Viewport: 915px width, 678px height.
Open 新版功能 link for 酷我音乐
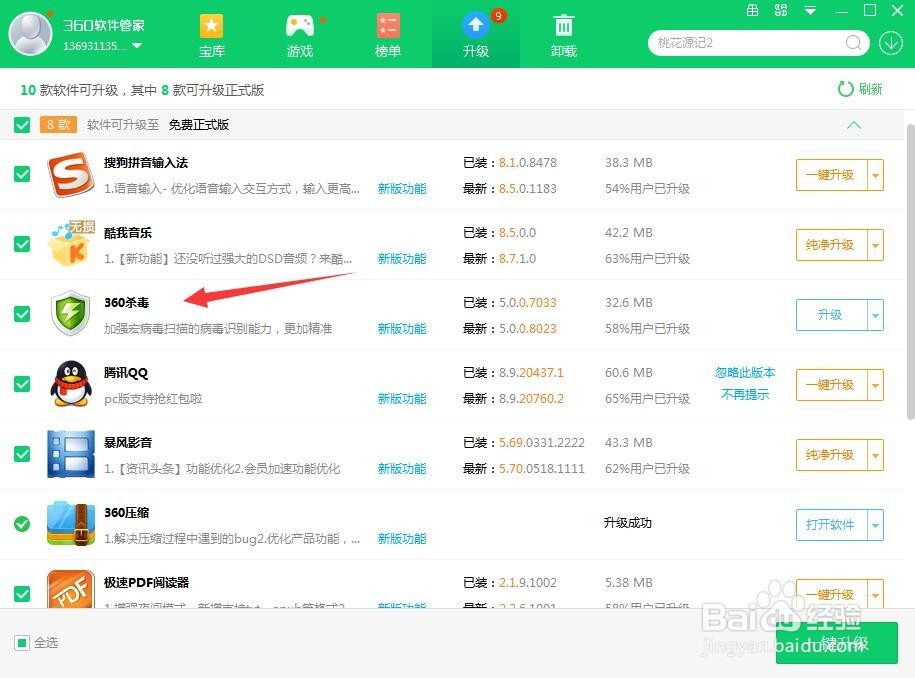click(x=401, y=258)
